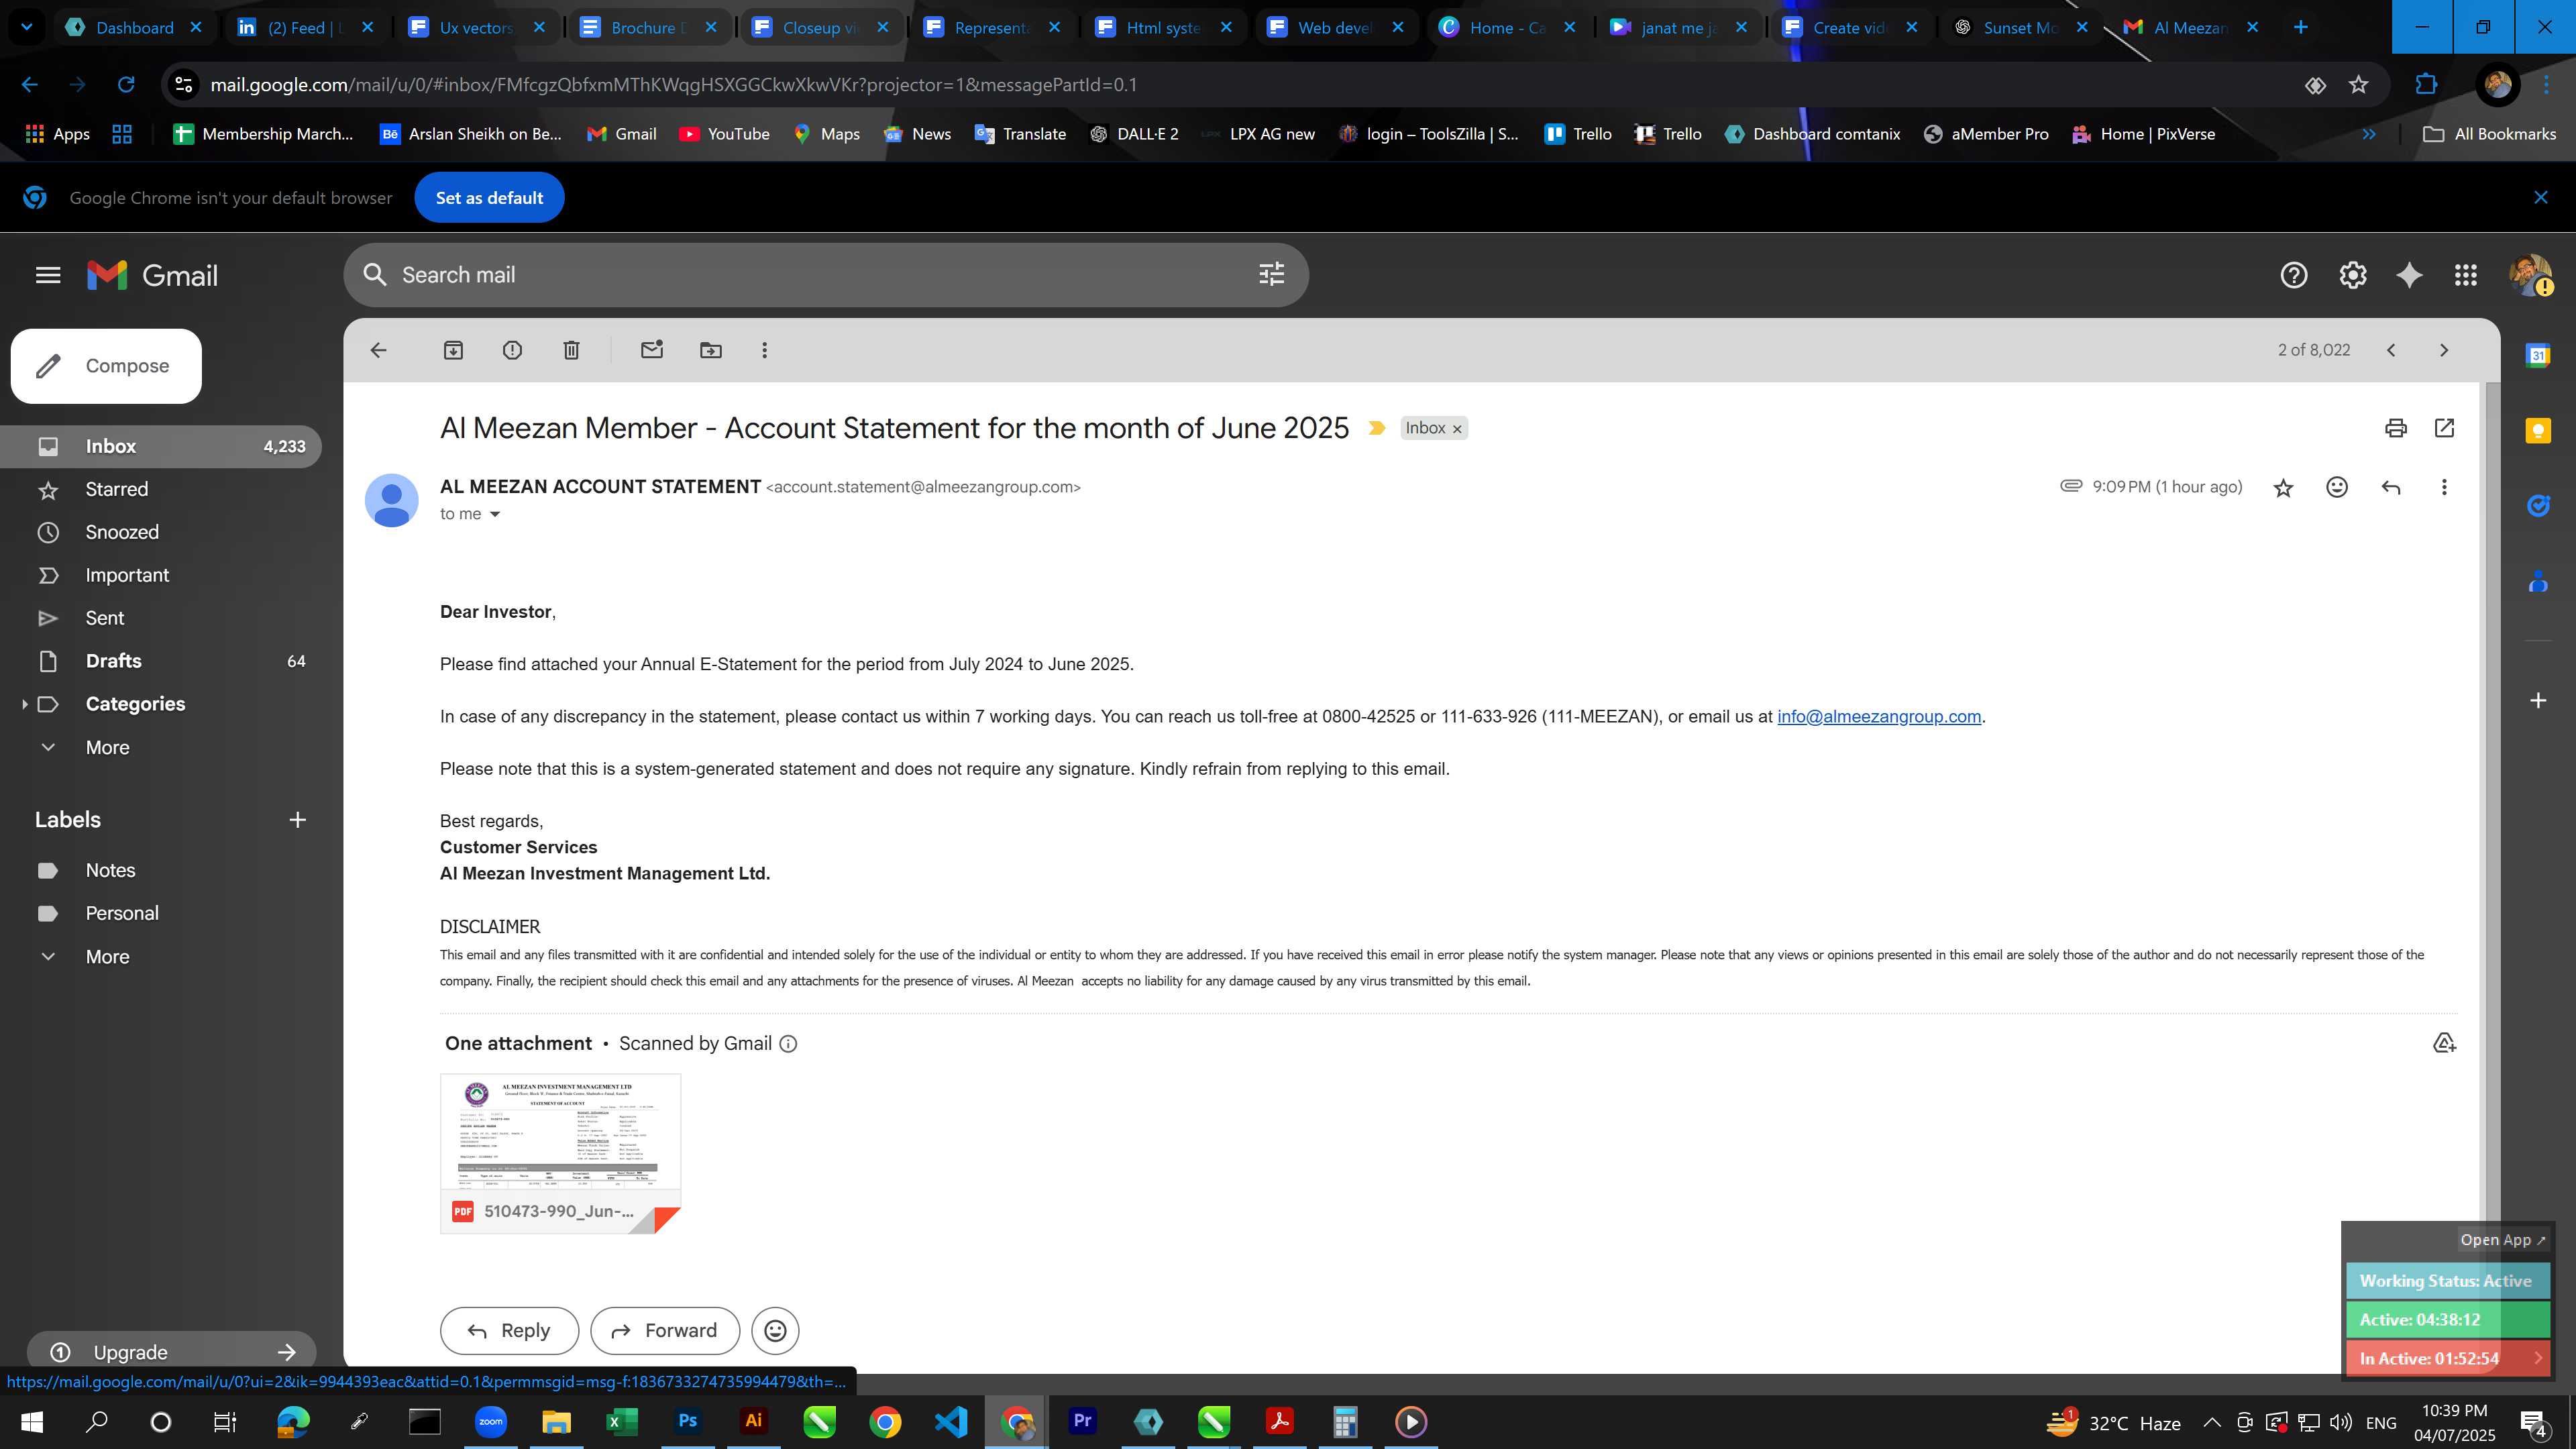
Task: Create a new label with plus icon
Action: 297,820
